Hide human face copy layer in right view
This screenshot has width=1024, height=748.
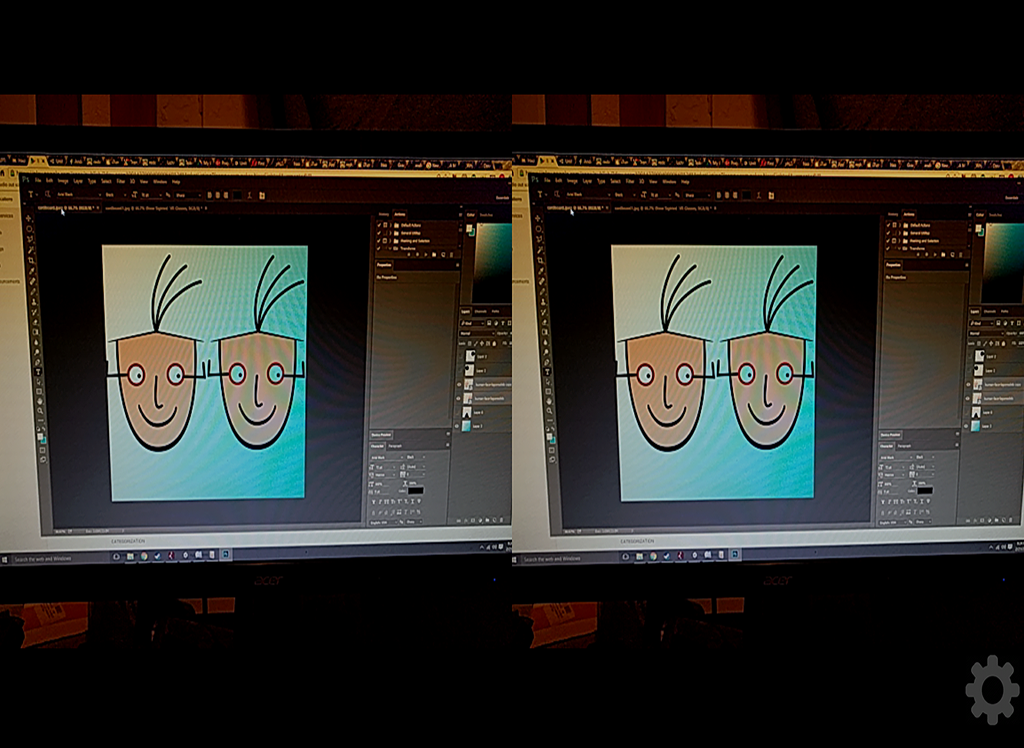point(968,385)
